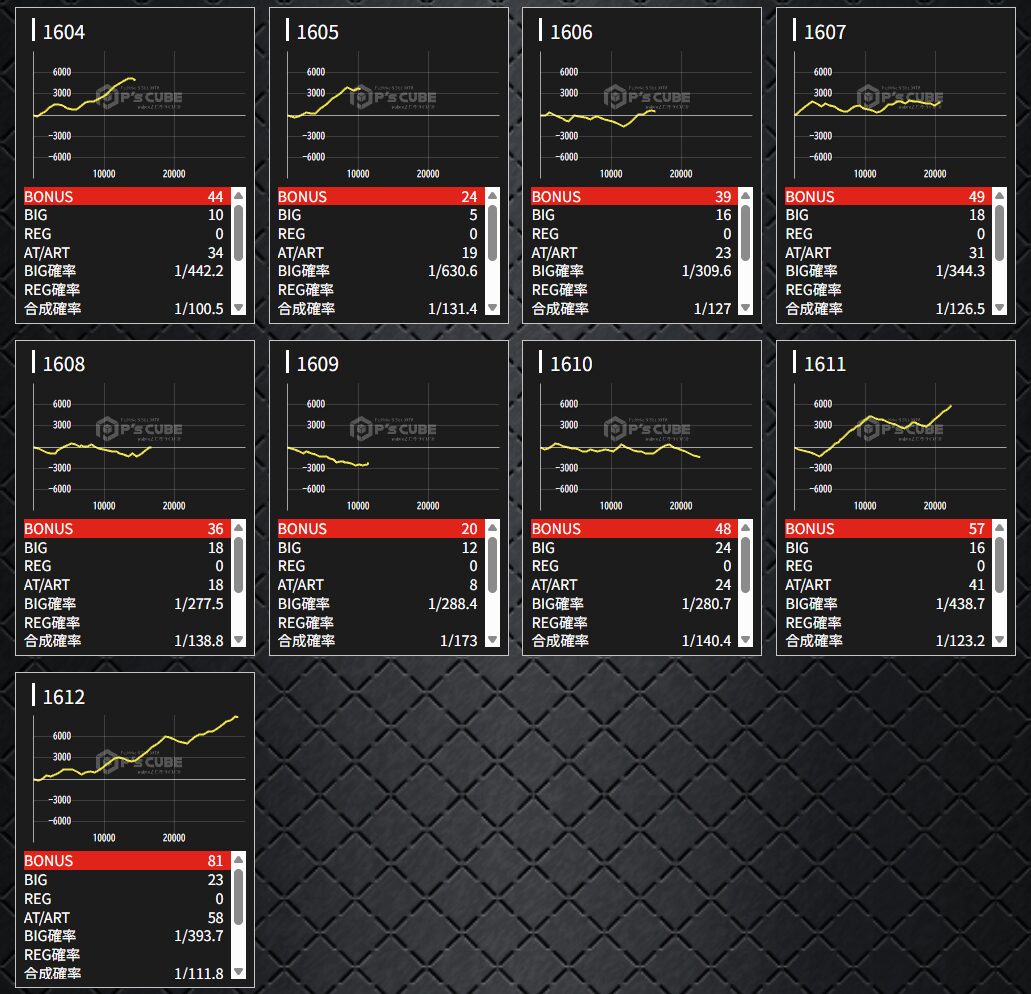This screenshot has height=994, width=1031.
Task: Click scroll up arrow in machine 1605 stats
Action: pyautogui.click(x=492, y=195)
